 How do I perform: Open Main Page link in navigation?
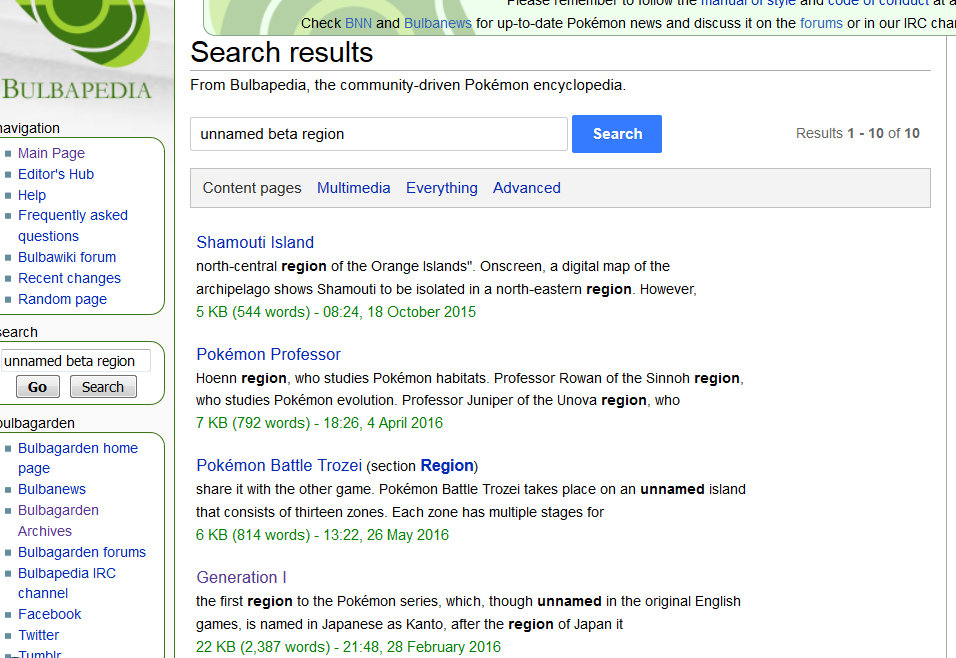[x=51, y=153]
